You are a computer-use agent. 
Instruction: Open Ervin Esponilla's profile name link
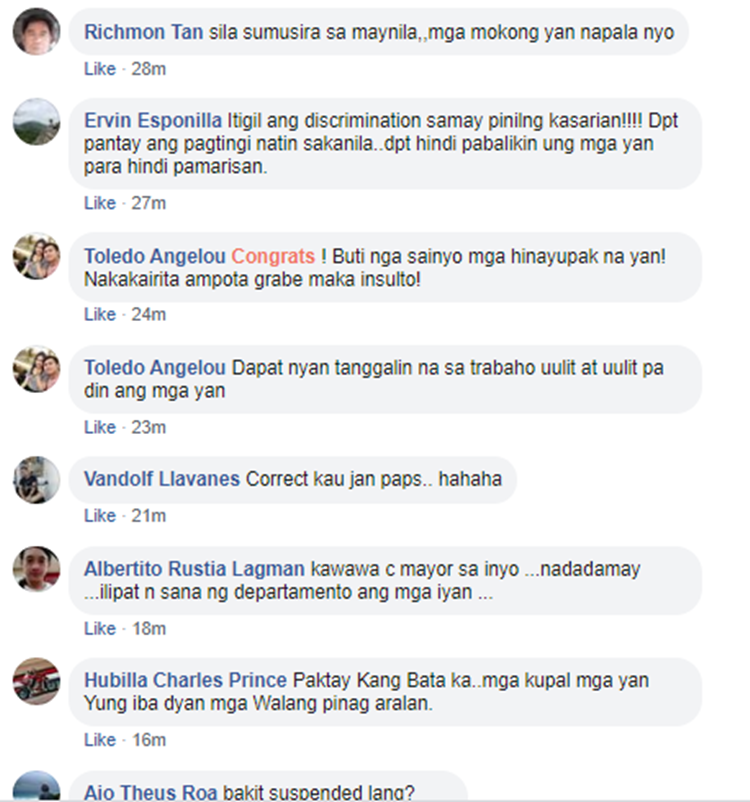(153, 121)
